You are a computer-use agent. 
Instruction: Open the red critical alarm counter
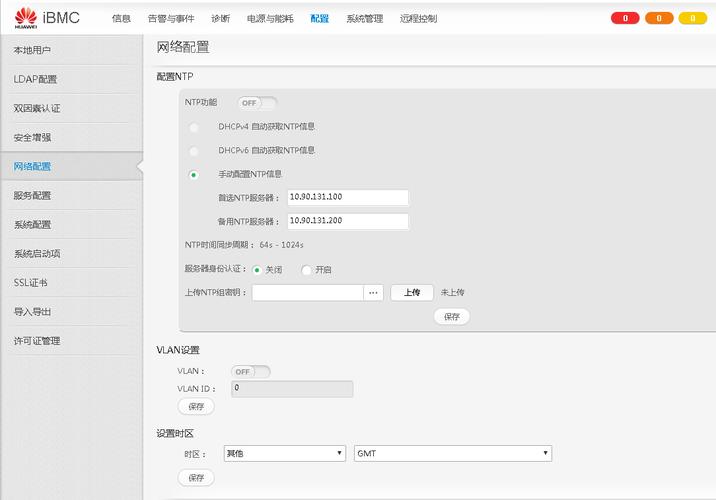click(x=625, y=18)
